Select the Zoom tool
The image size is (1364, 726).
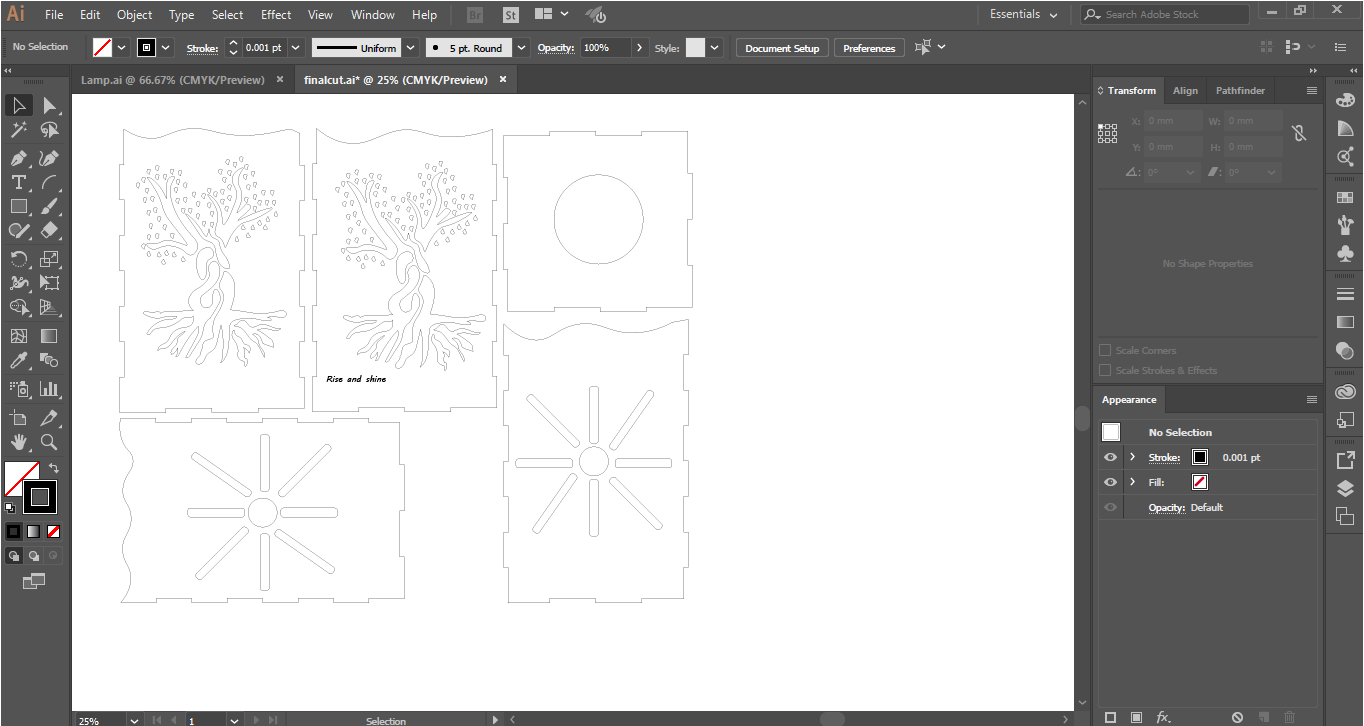tap(49, 441)
